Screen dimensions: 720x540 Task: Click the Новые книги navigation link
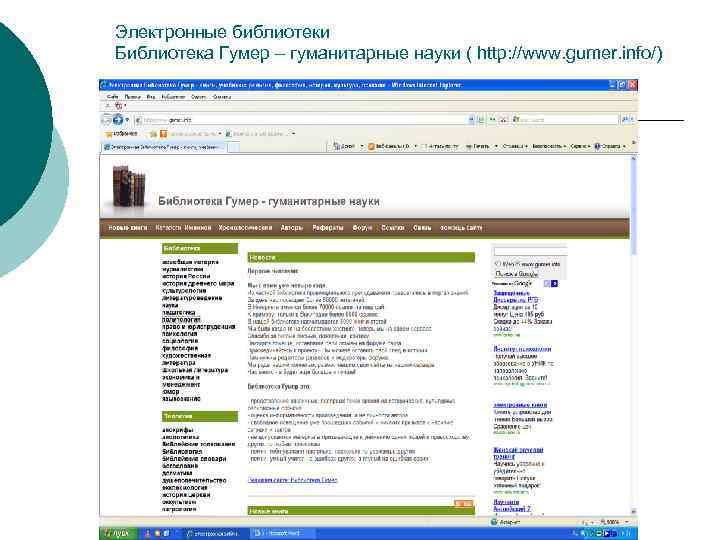(128, 228)
